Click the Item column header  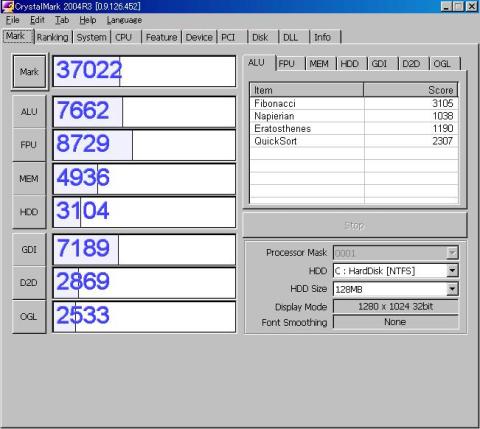[x=307, y=90]
